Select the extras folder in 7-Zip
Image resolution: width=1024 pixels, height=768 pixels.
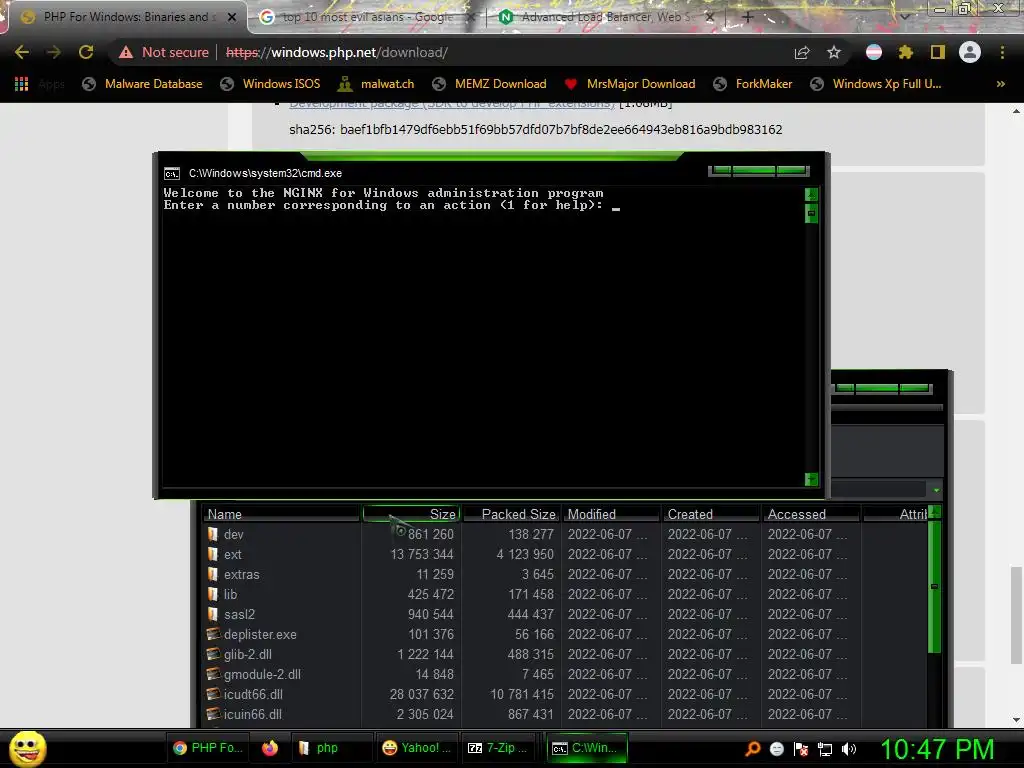pos(242,575)
